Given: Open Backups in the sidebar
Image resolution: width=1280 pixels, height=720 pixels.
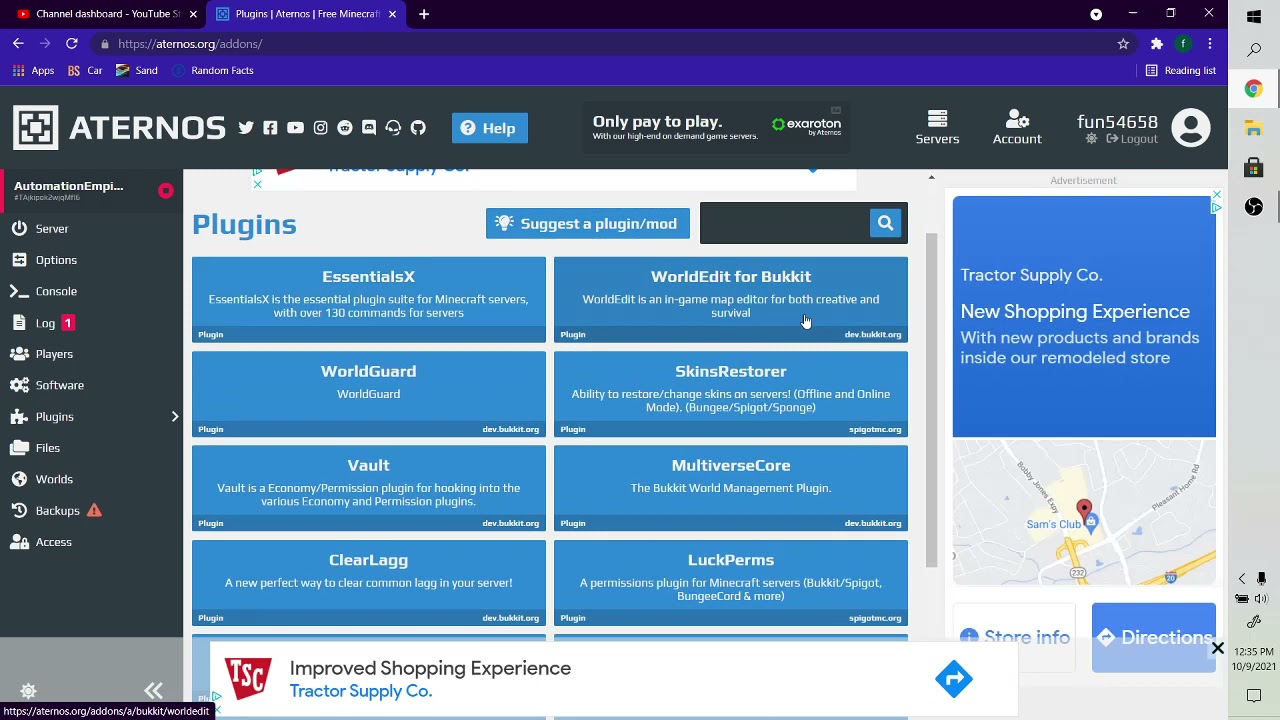Looking at the screenshot, I should click(92, 511).
